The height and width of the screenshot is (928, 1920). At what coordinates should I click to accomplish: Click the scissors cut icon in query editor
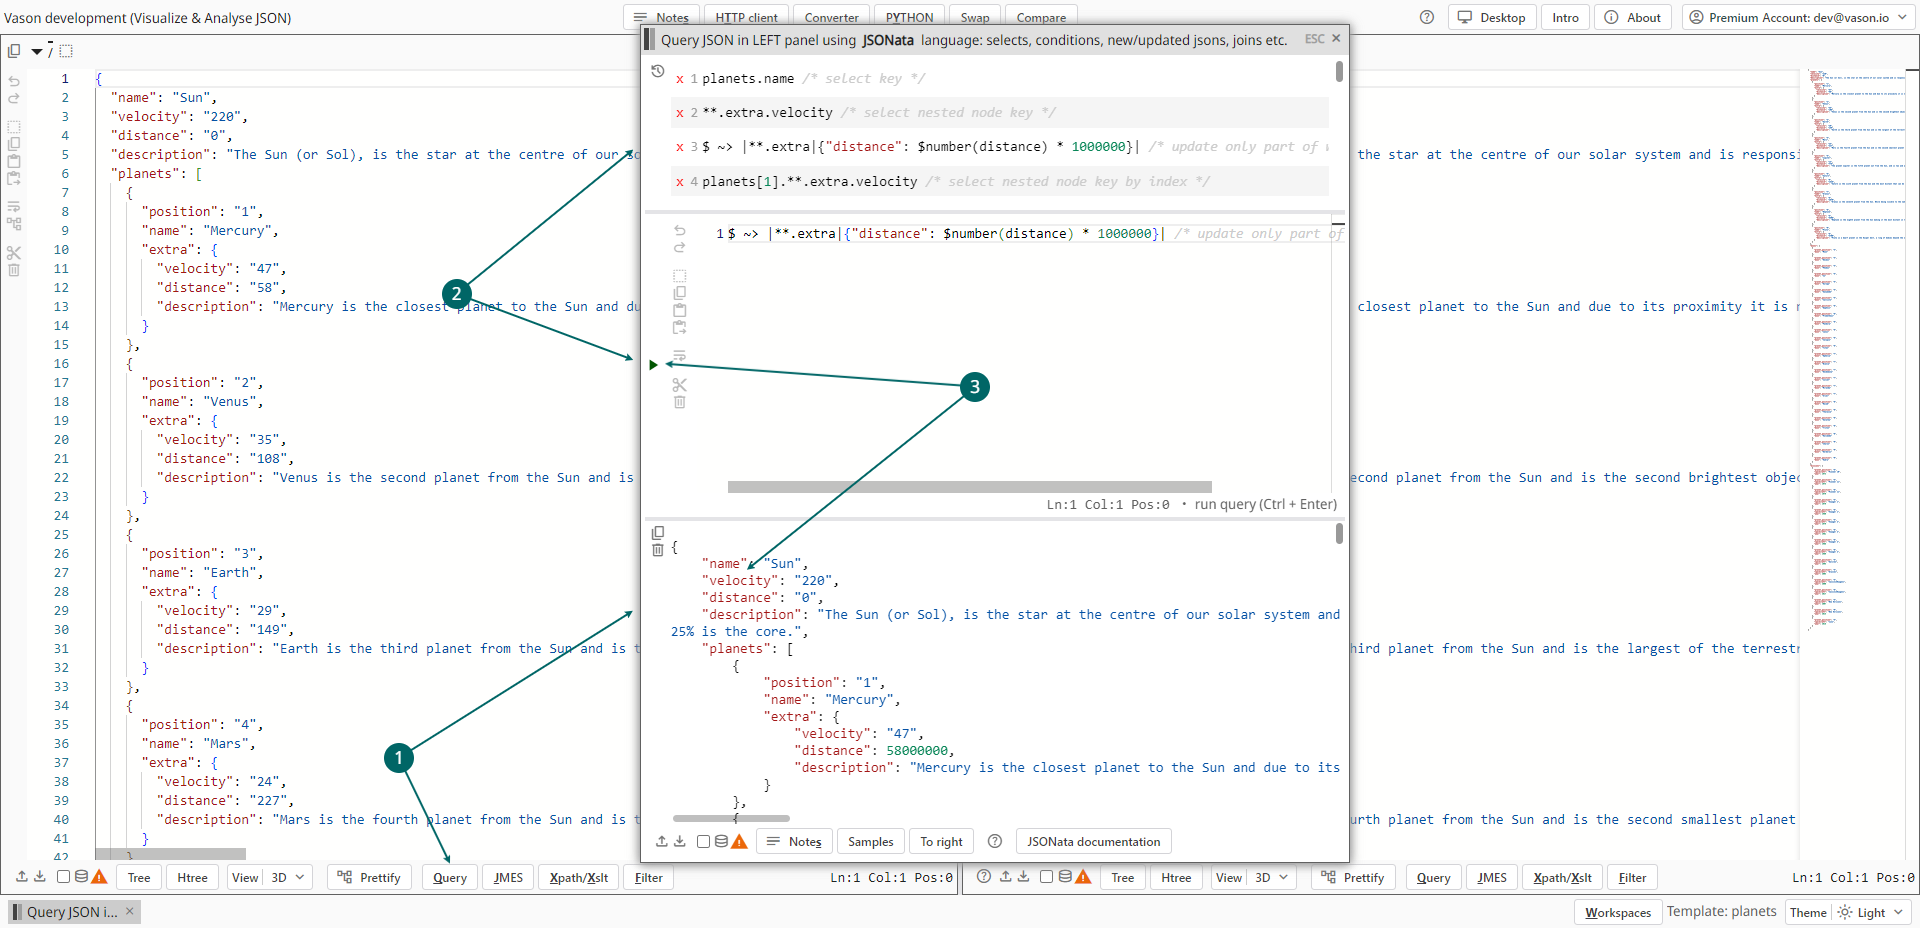(x=680, y=385)
